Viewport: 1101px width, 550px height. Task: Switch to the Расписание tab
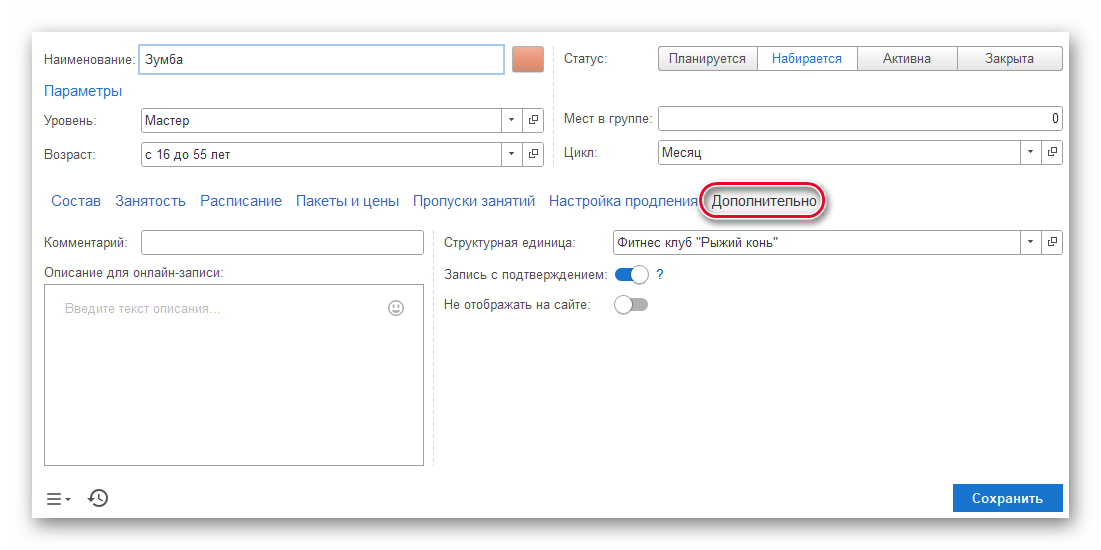pyautogui.click(x=241, y=201)
